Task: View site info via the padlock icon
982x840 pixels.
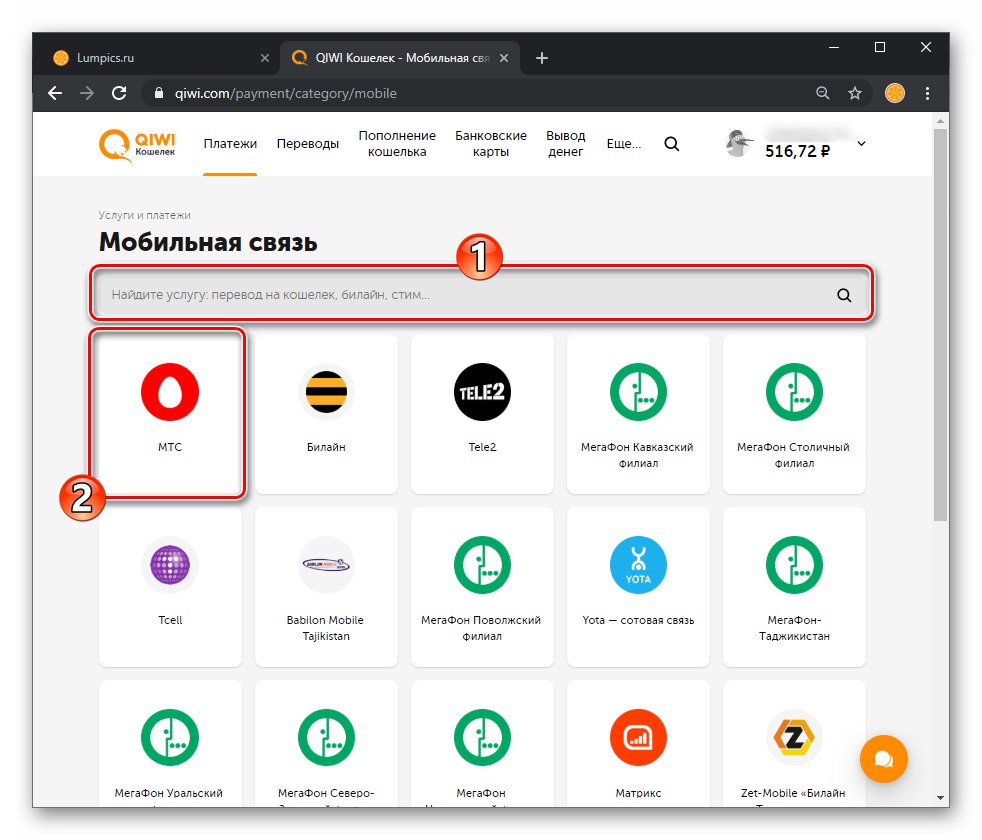Action: 159,93
